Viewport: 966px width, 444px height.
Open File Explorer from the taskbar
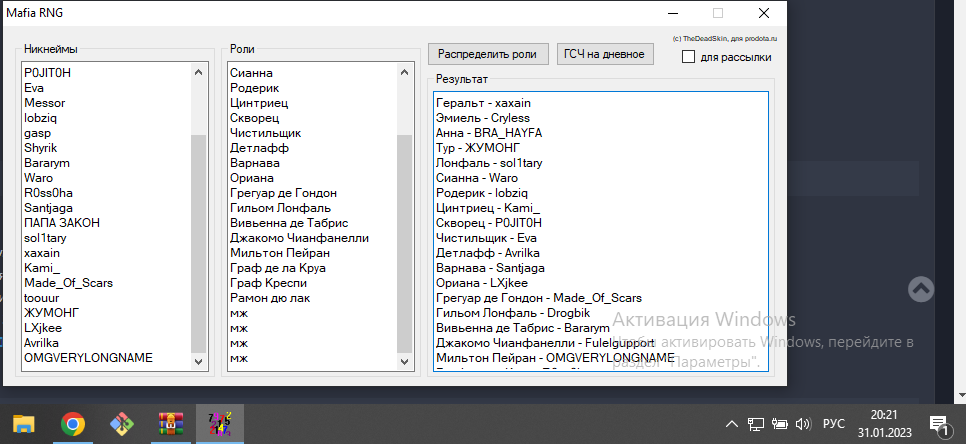click(24, 423)
